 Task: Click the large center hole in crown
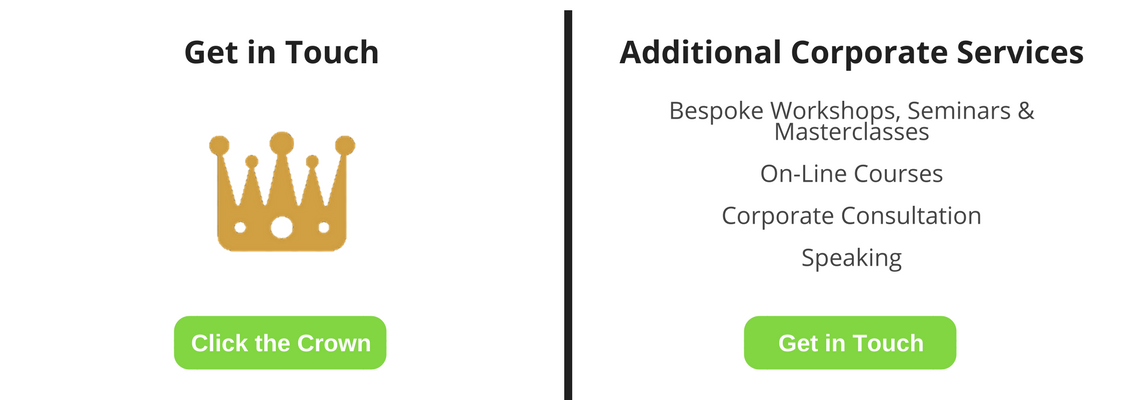(281, 228)
